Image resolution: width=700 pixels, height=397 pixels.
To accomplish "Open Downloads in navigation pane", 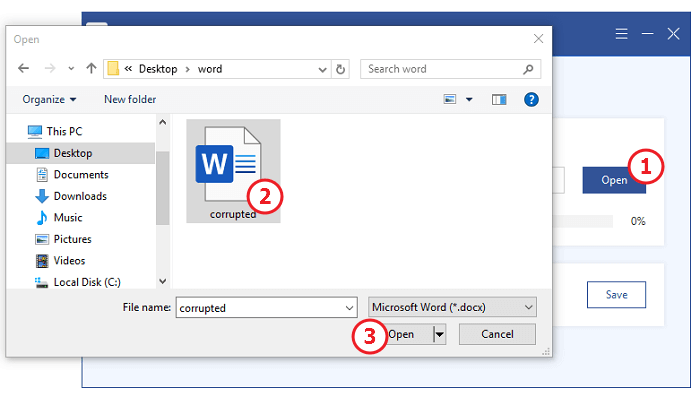I will (80, 196).
